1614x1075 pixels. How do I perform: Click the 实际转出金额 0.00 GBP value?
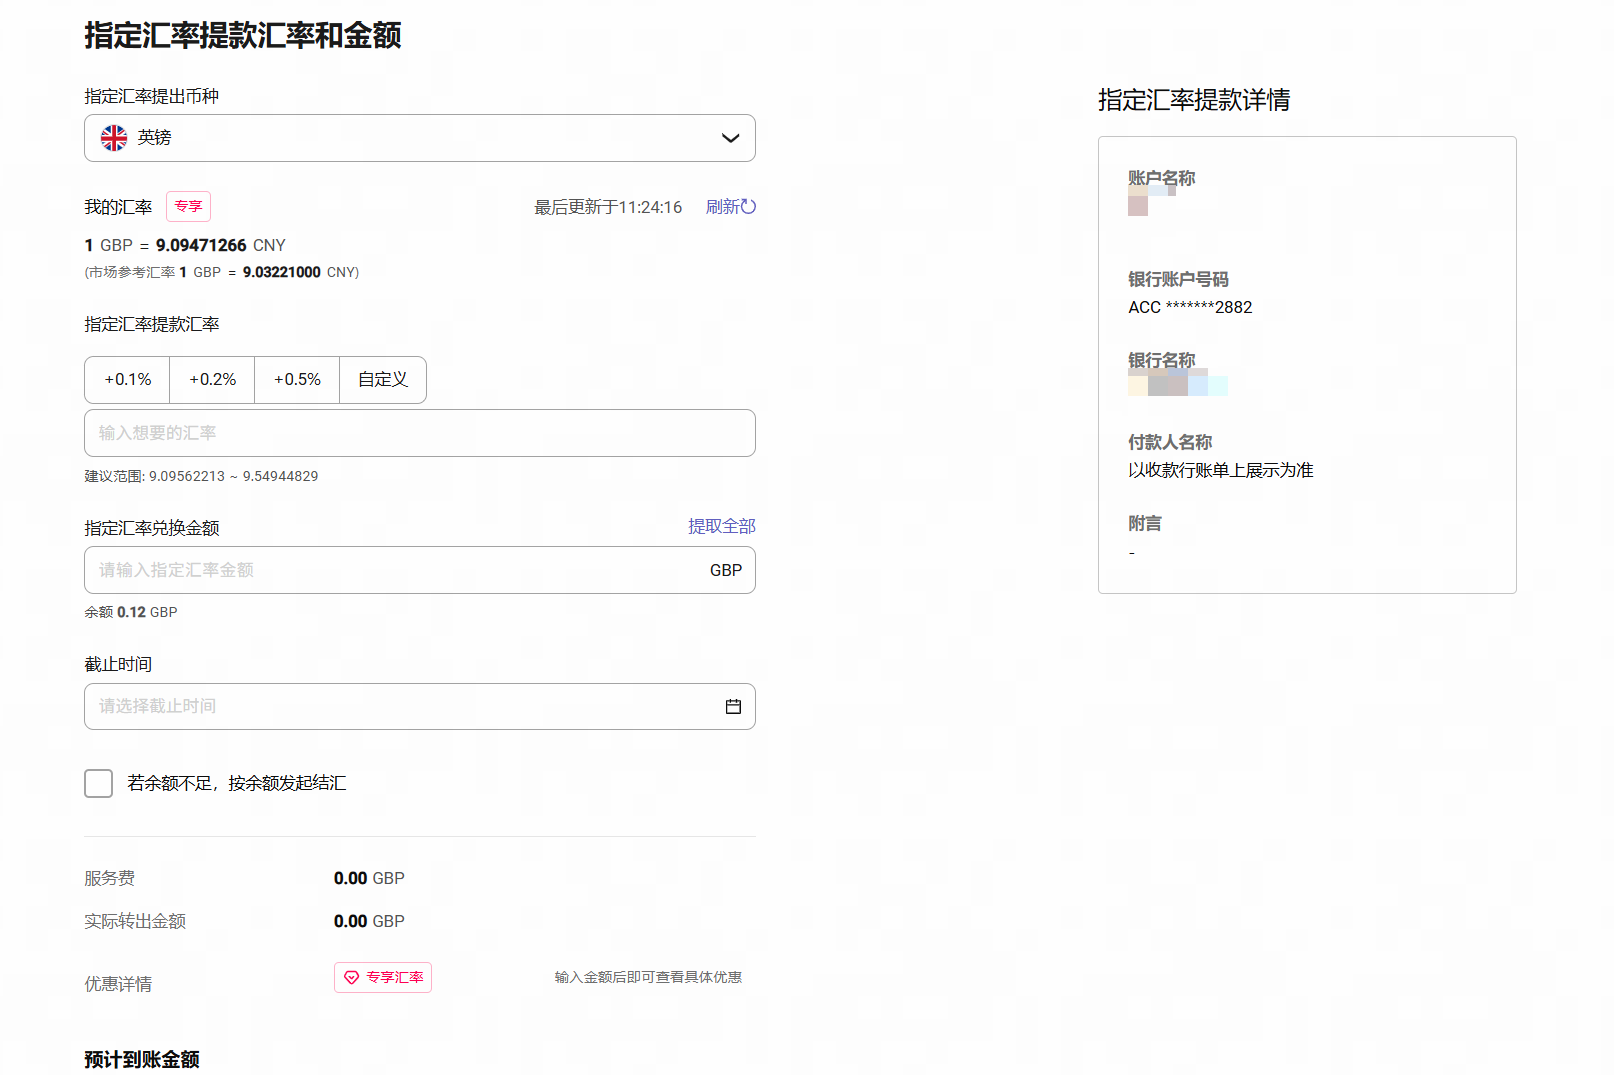[369, 921]
